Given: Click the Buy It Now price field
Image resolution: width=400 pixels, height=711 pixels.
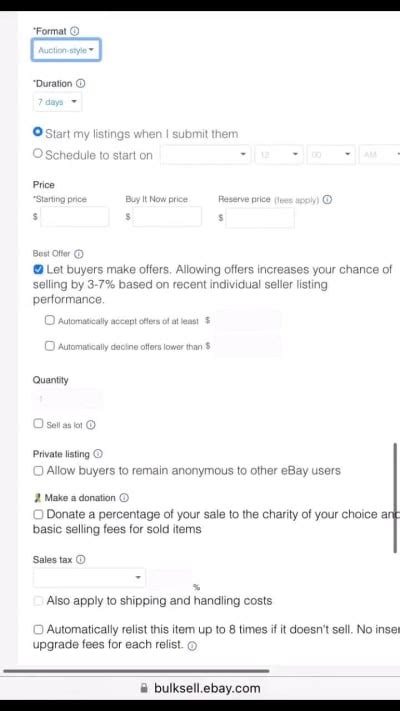Looking at the screenshot, I should click(167, 217).
